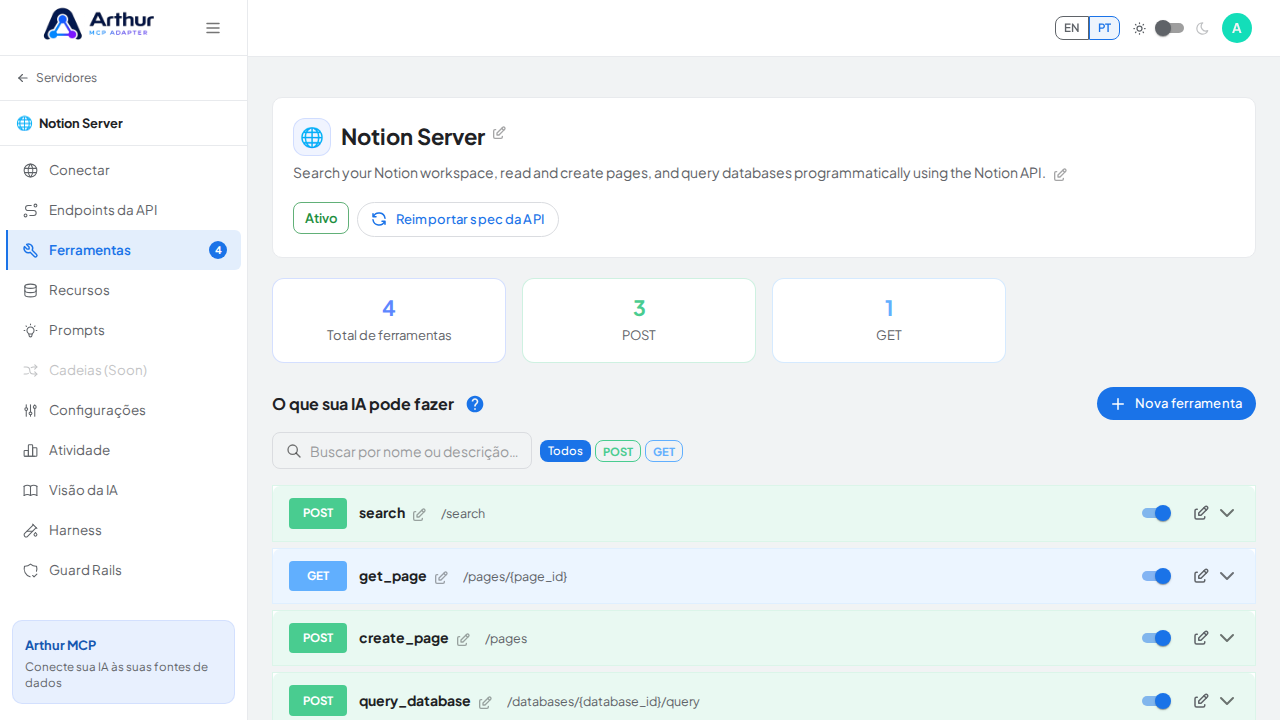Click the Guard Rails shield icon
Viewport: 1280px width, 720px height.
pos(31,570)
